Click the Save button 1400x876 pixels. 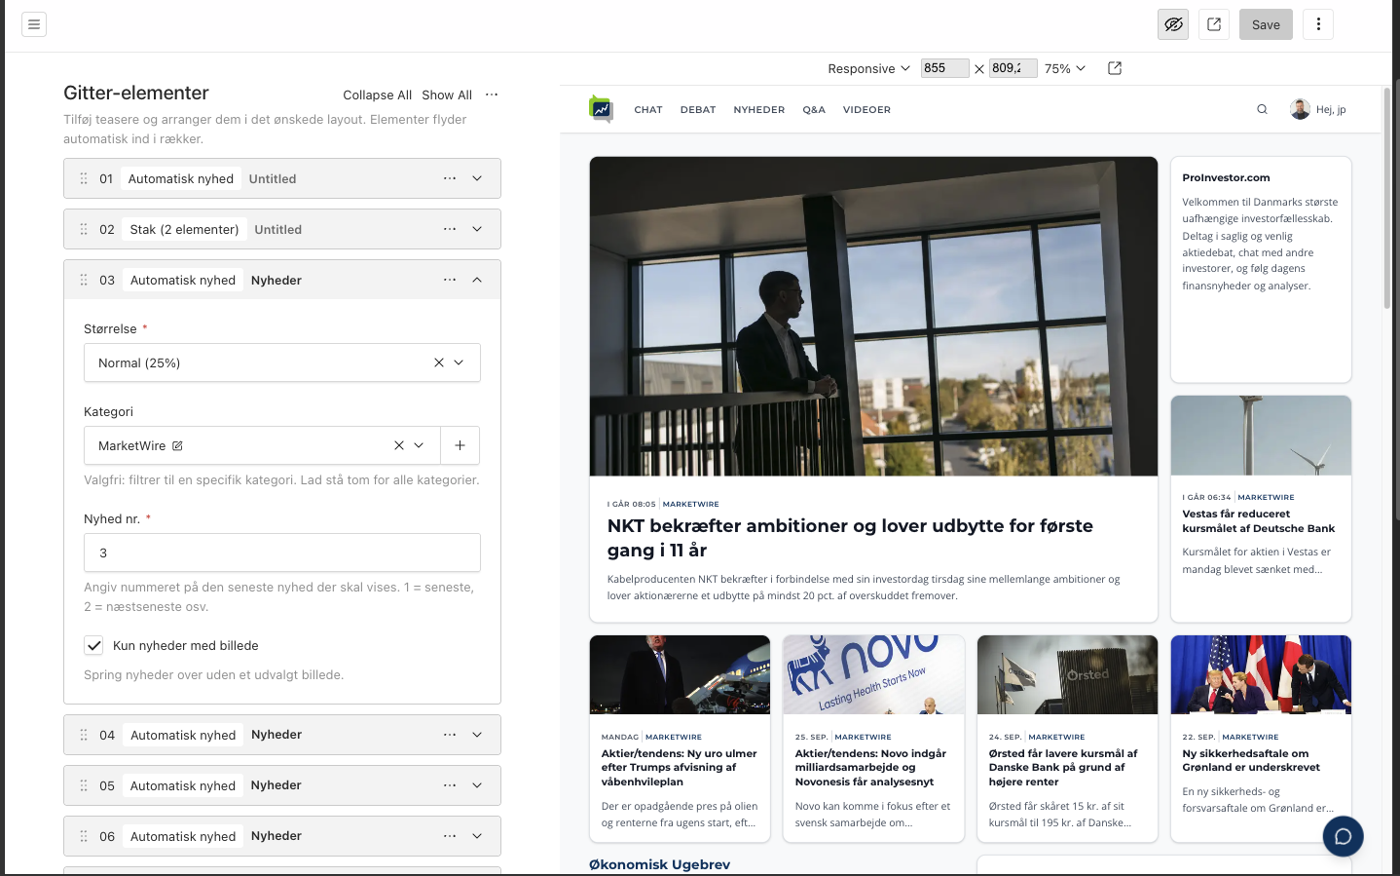[x=1266, y=25]
